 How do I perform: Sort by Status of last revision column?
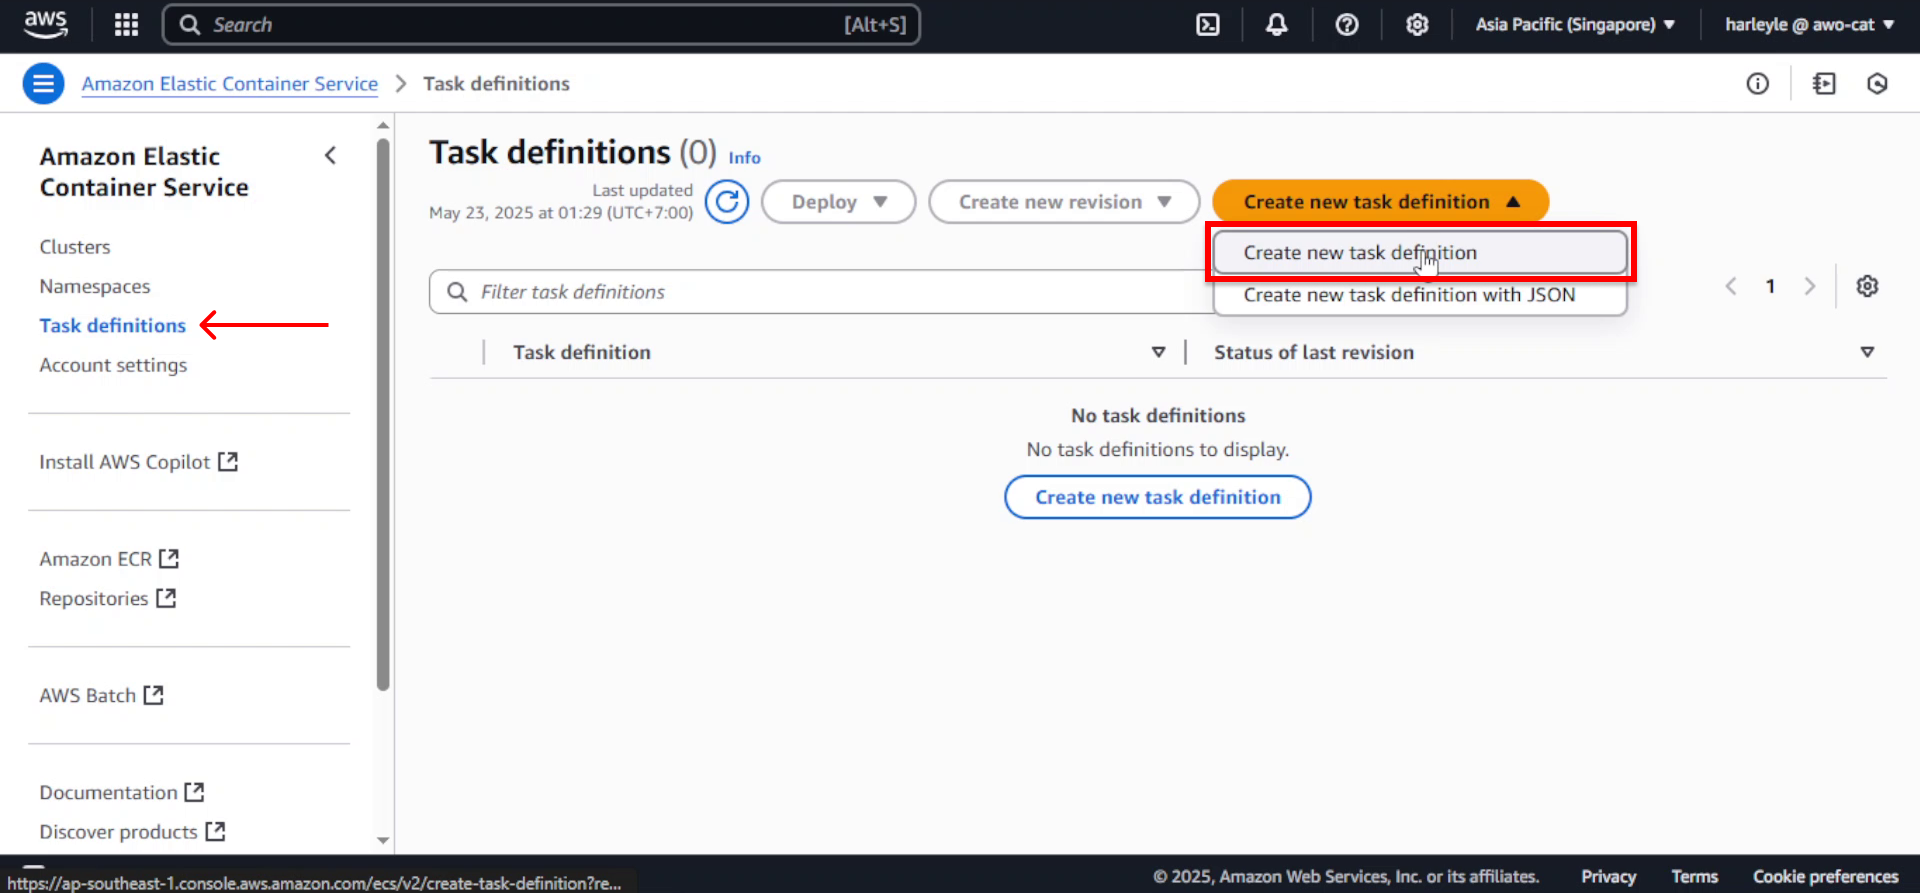click(1867, 352)
